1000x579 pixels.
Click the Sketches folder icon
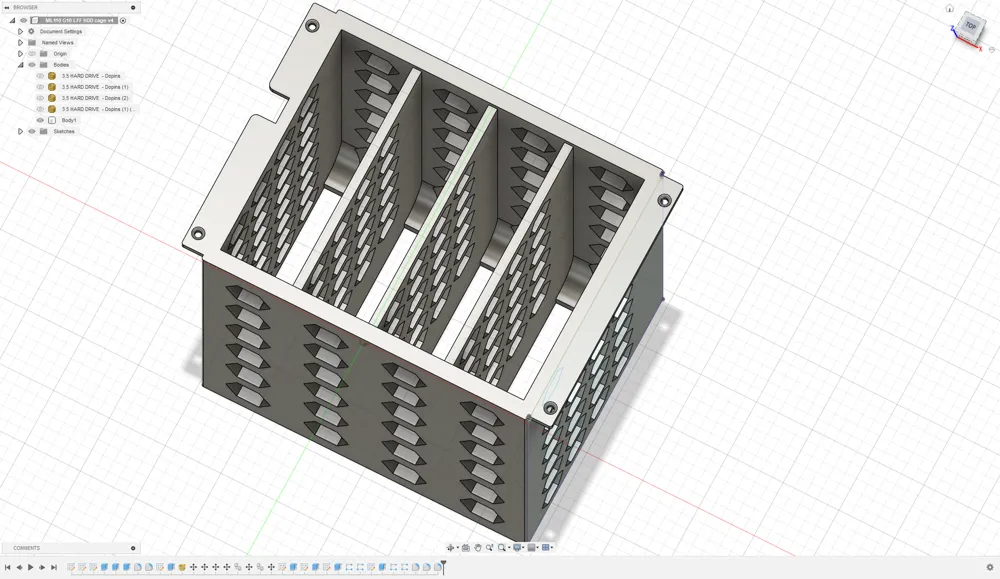pos(43,131)
